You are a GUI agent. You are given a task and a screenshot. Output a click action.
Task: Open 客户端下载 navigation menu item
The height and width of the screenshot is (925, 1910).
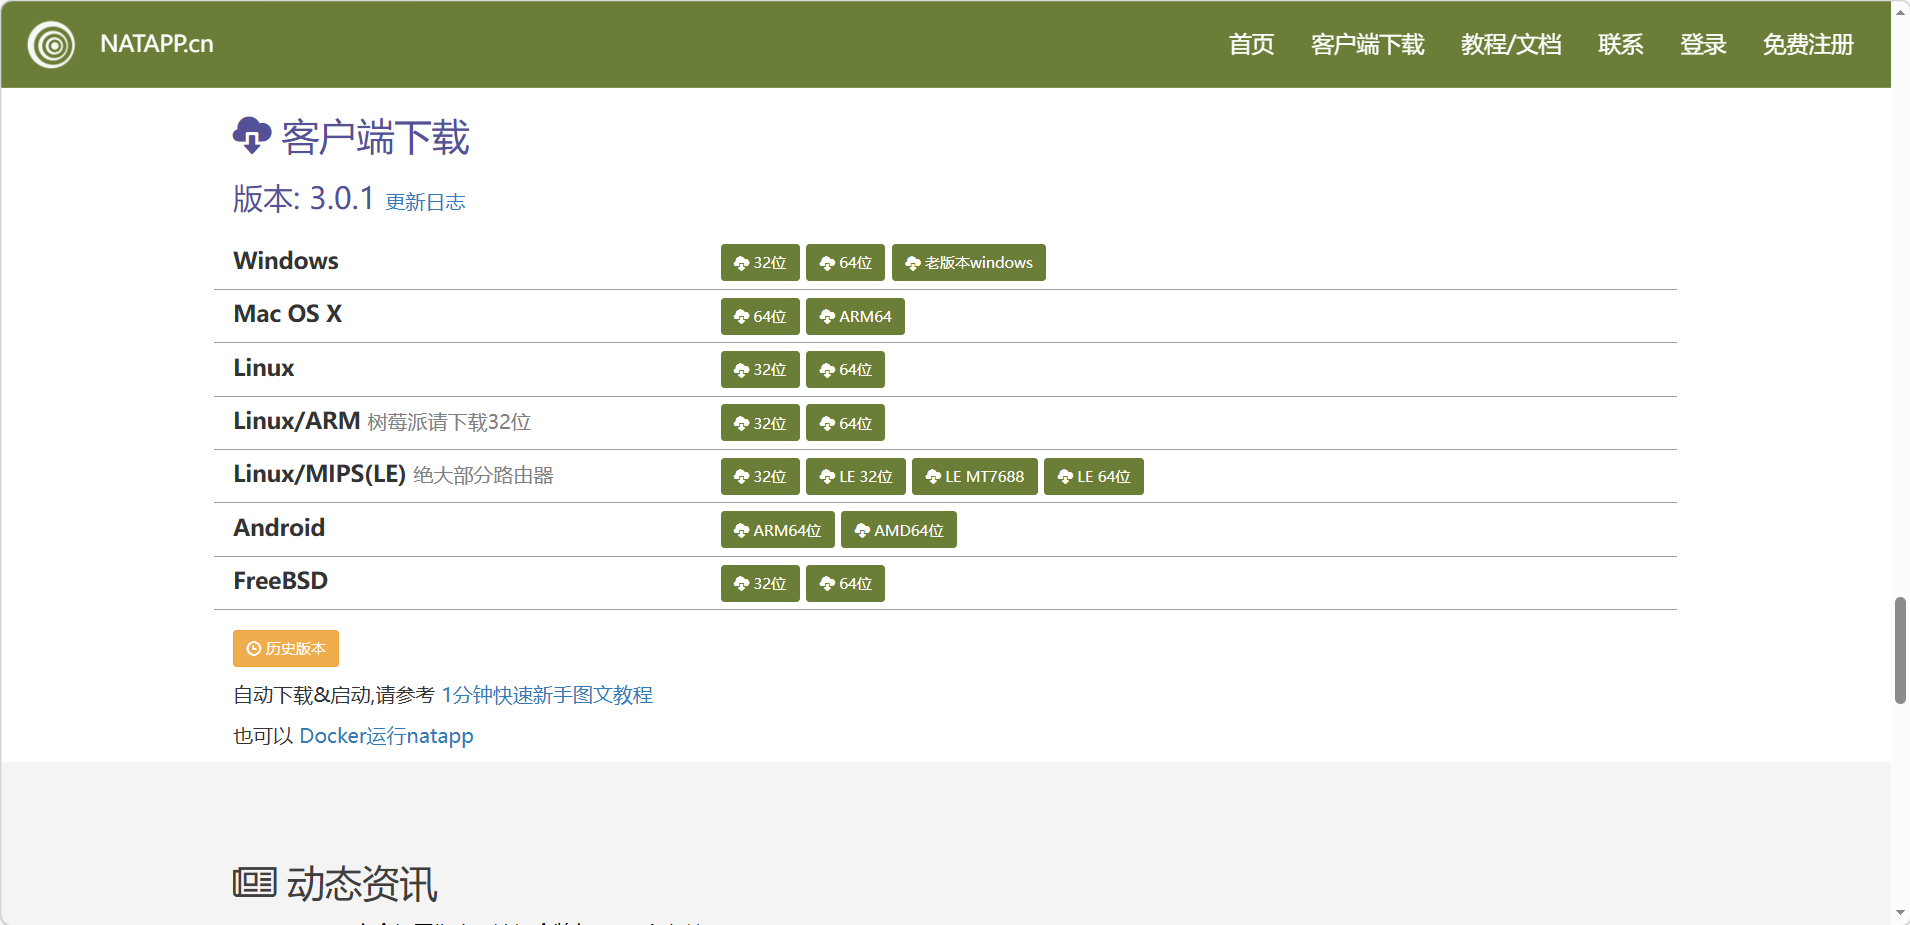pos(1367,44)
